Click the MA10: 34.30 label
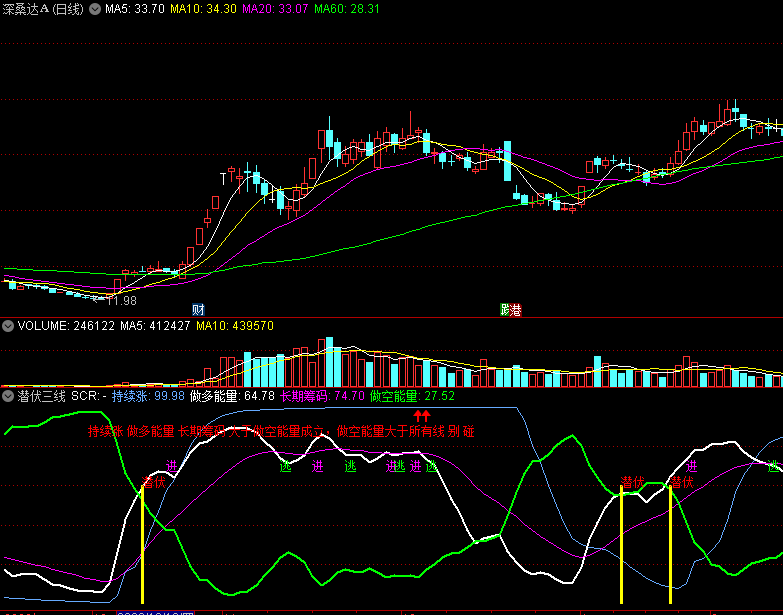Screen dimensions: 783x615 tap(203, 9)
